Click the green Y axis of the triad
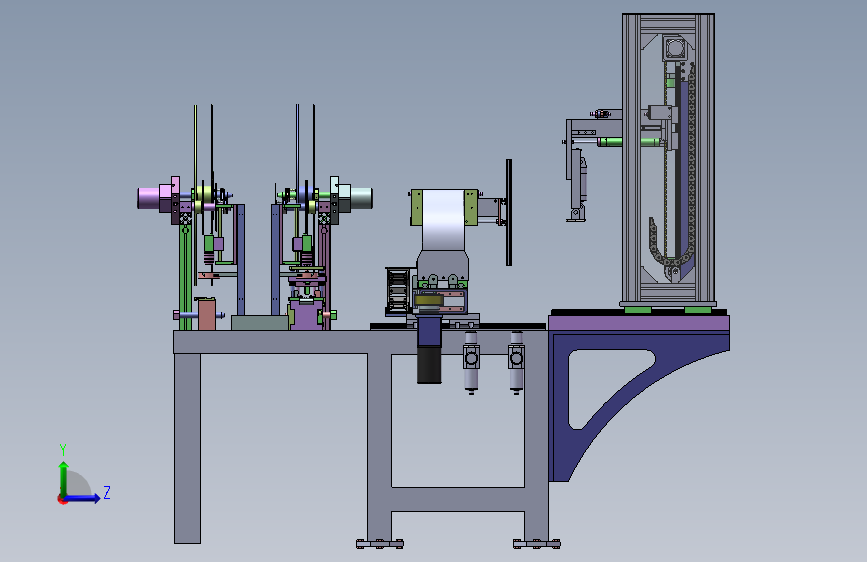867x562 pixels. click(64, 479)
